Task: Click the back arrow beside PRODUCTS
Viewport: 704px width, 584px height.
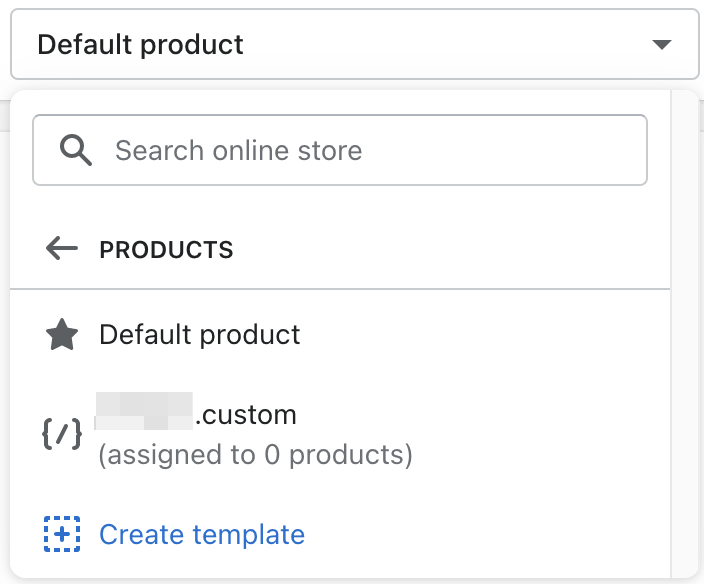Action: [62, 249]
